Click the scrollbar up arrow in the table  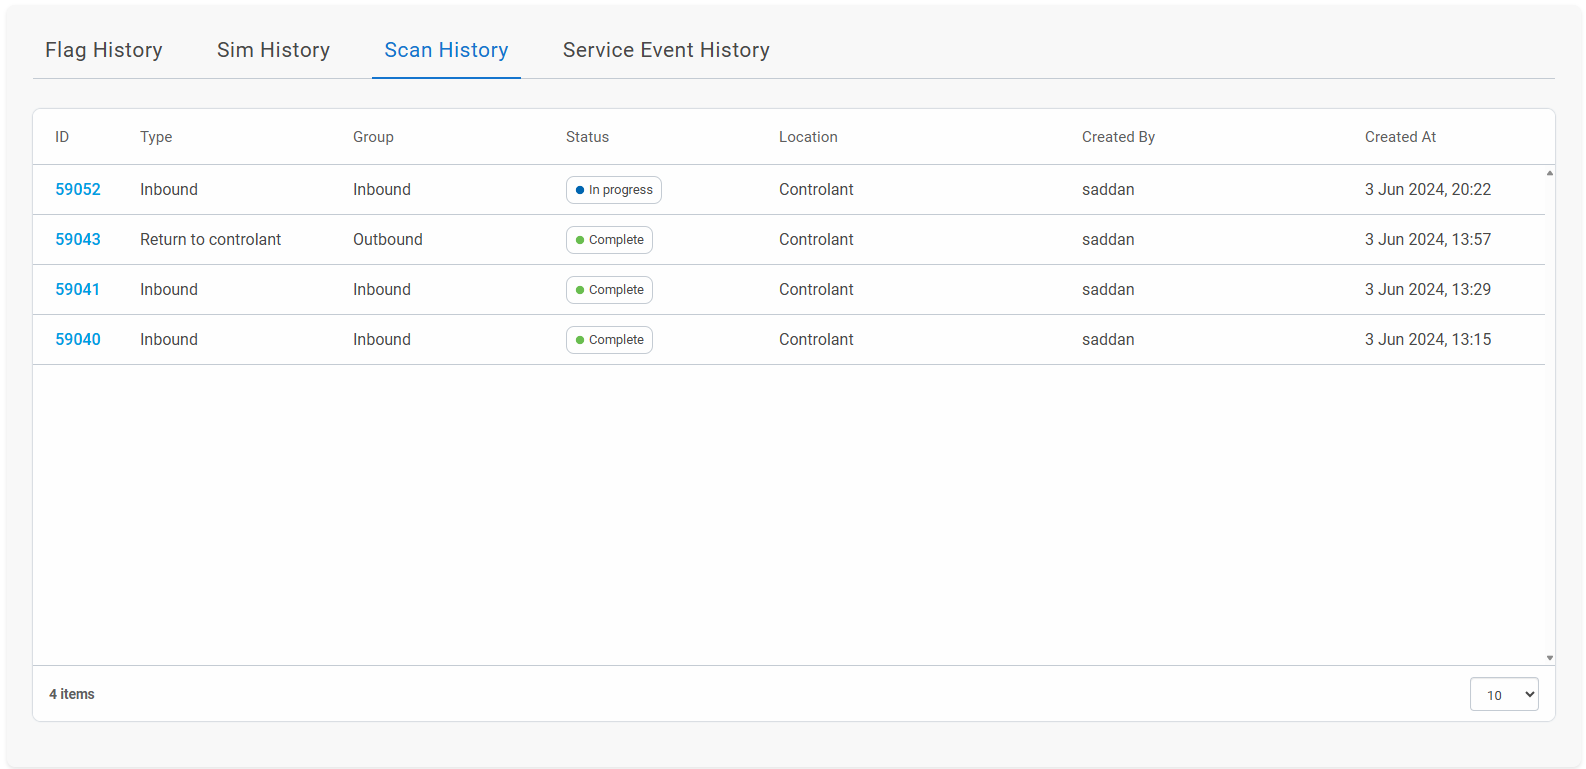[1550, 173]
